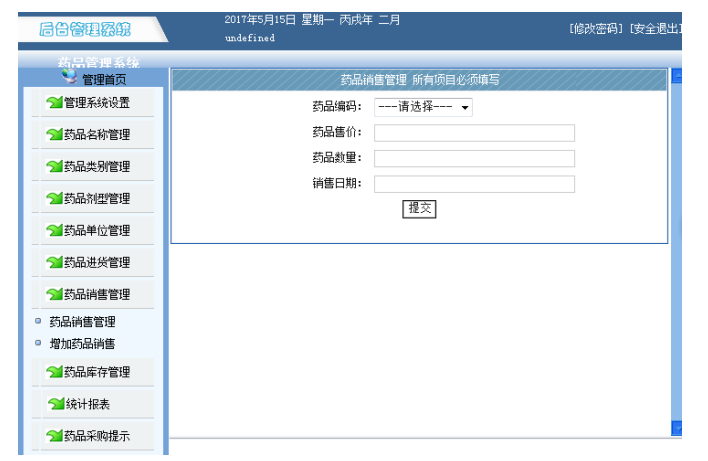Submit the form with 提交 button
The width and height of the screenshot is (708, 461).
[419, 209]
